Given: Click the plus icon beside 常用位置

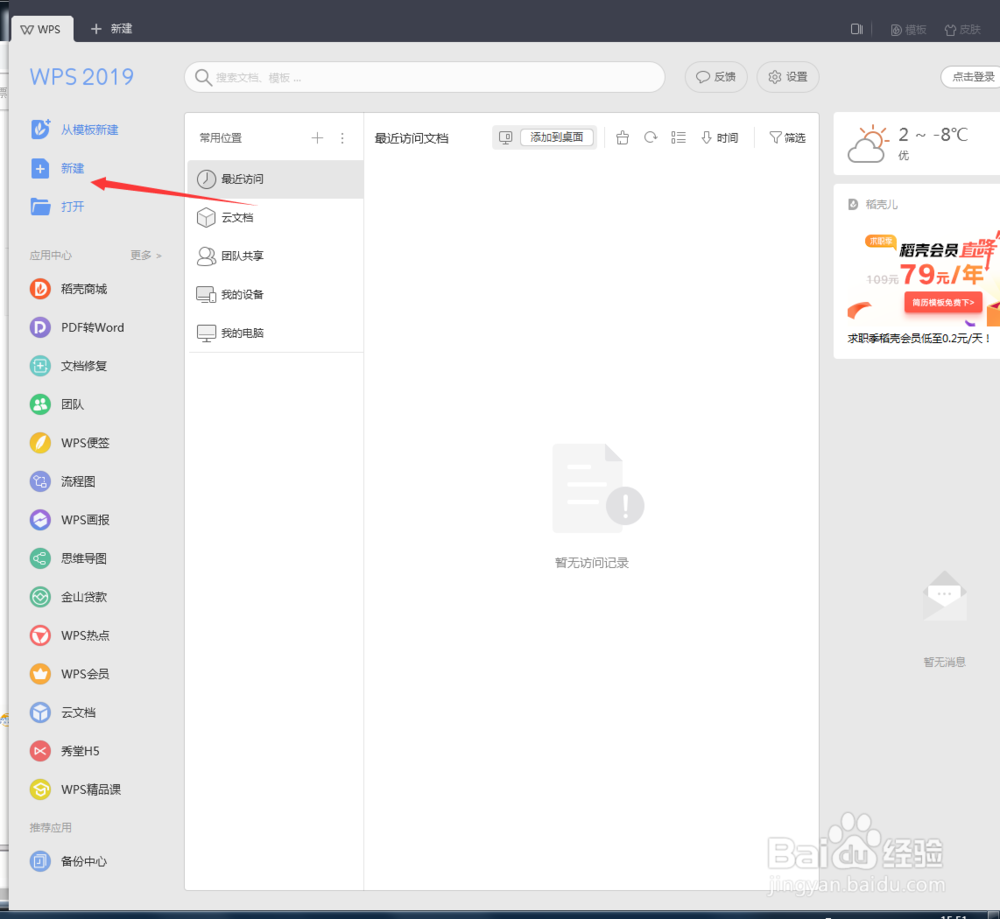Looking at the screenshot, I should tap(317, 138).
